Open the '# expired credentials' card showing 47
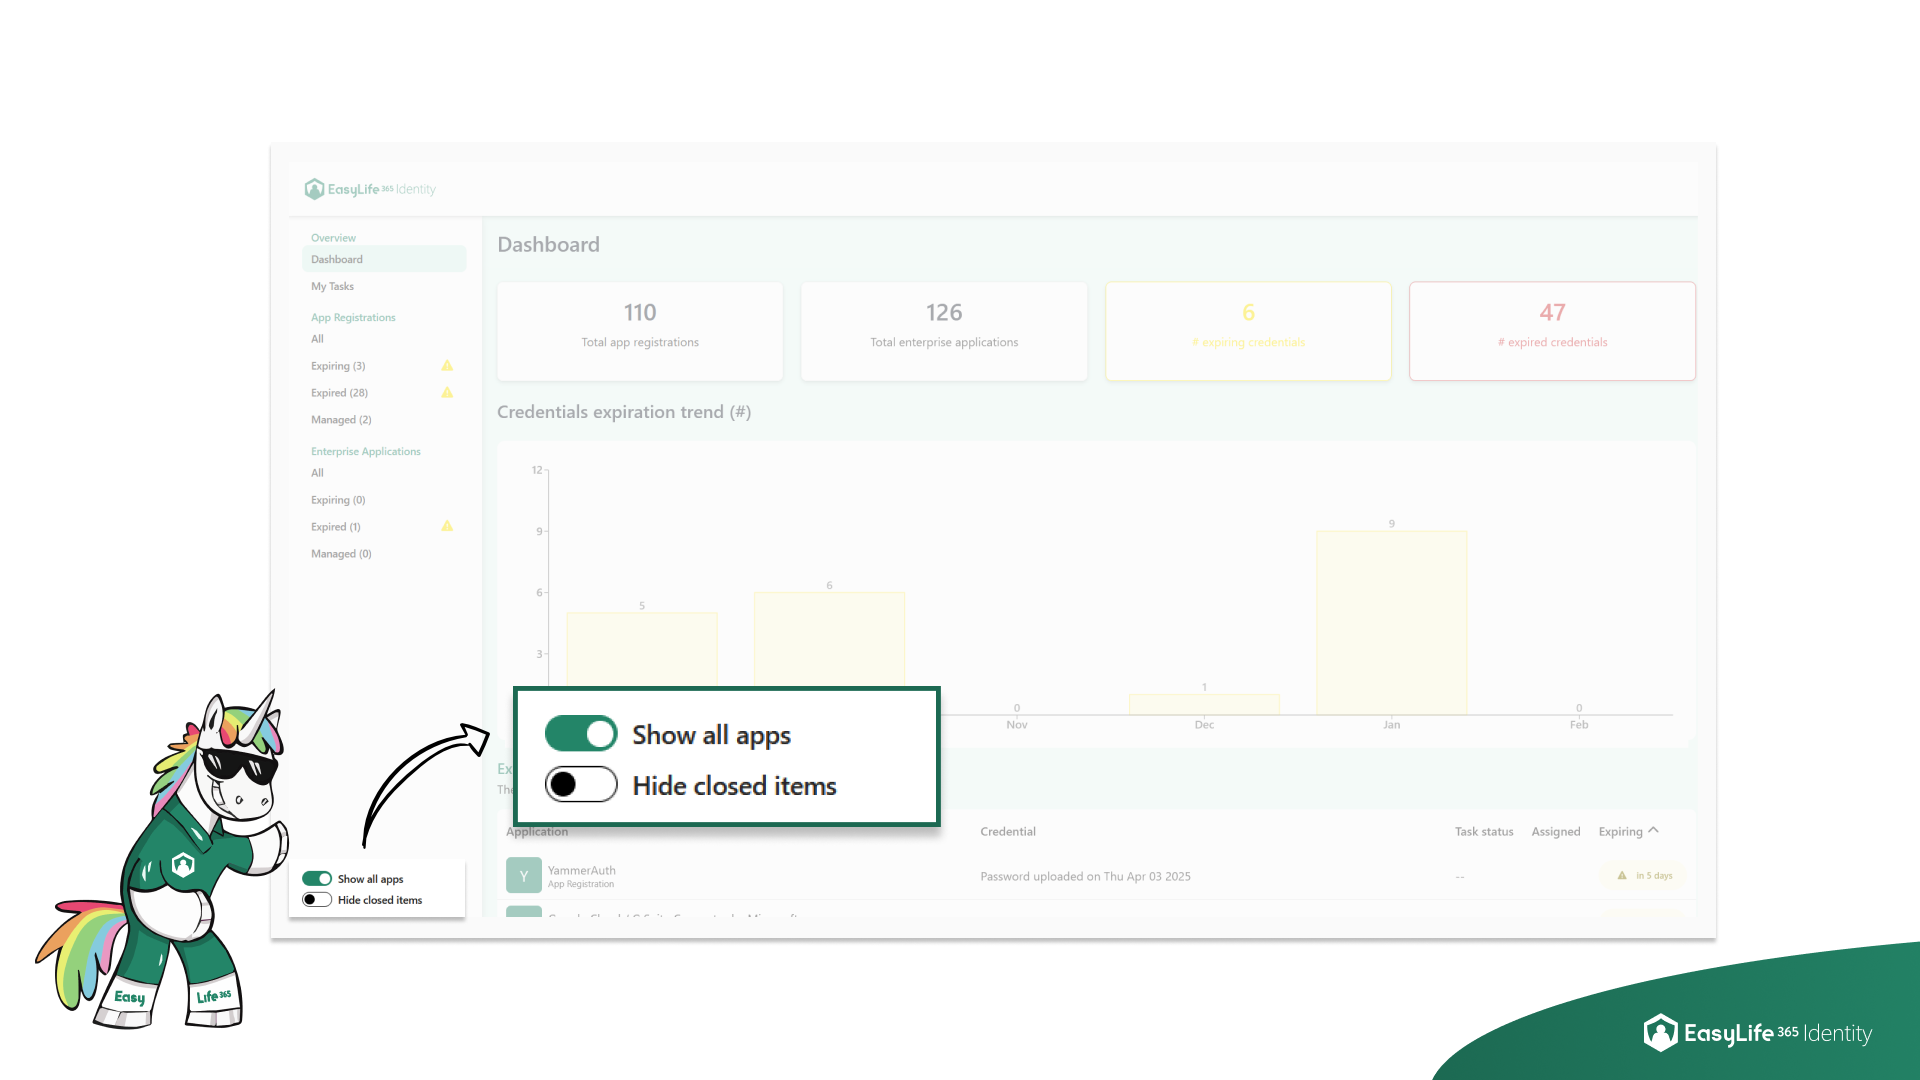Image resolution: width=1920 pixels, height=1080 pixels. point(1551,331)
